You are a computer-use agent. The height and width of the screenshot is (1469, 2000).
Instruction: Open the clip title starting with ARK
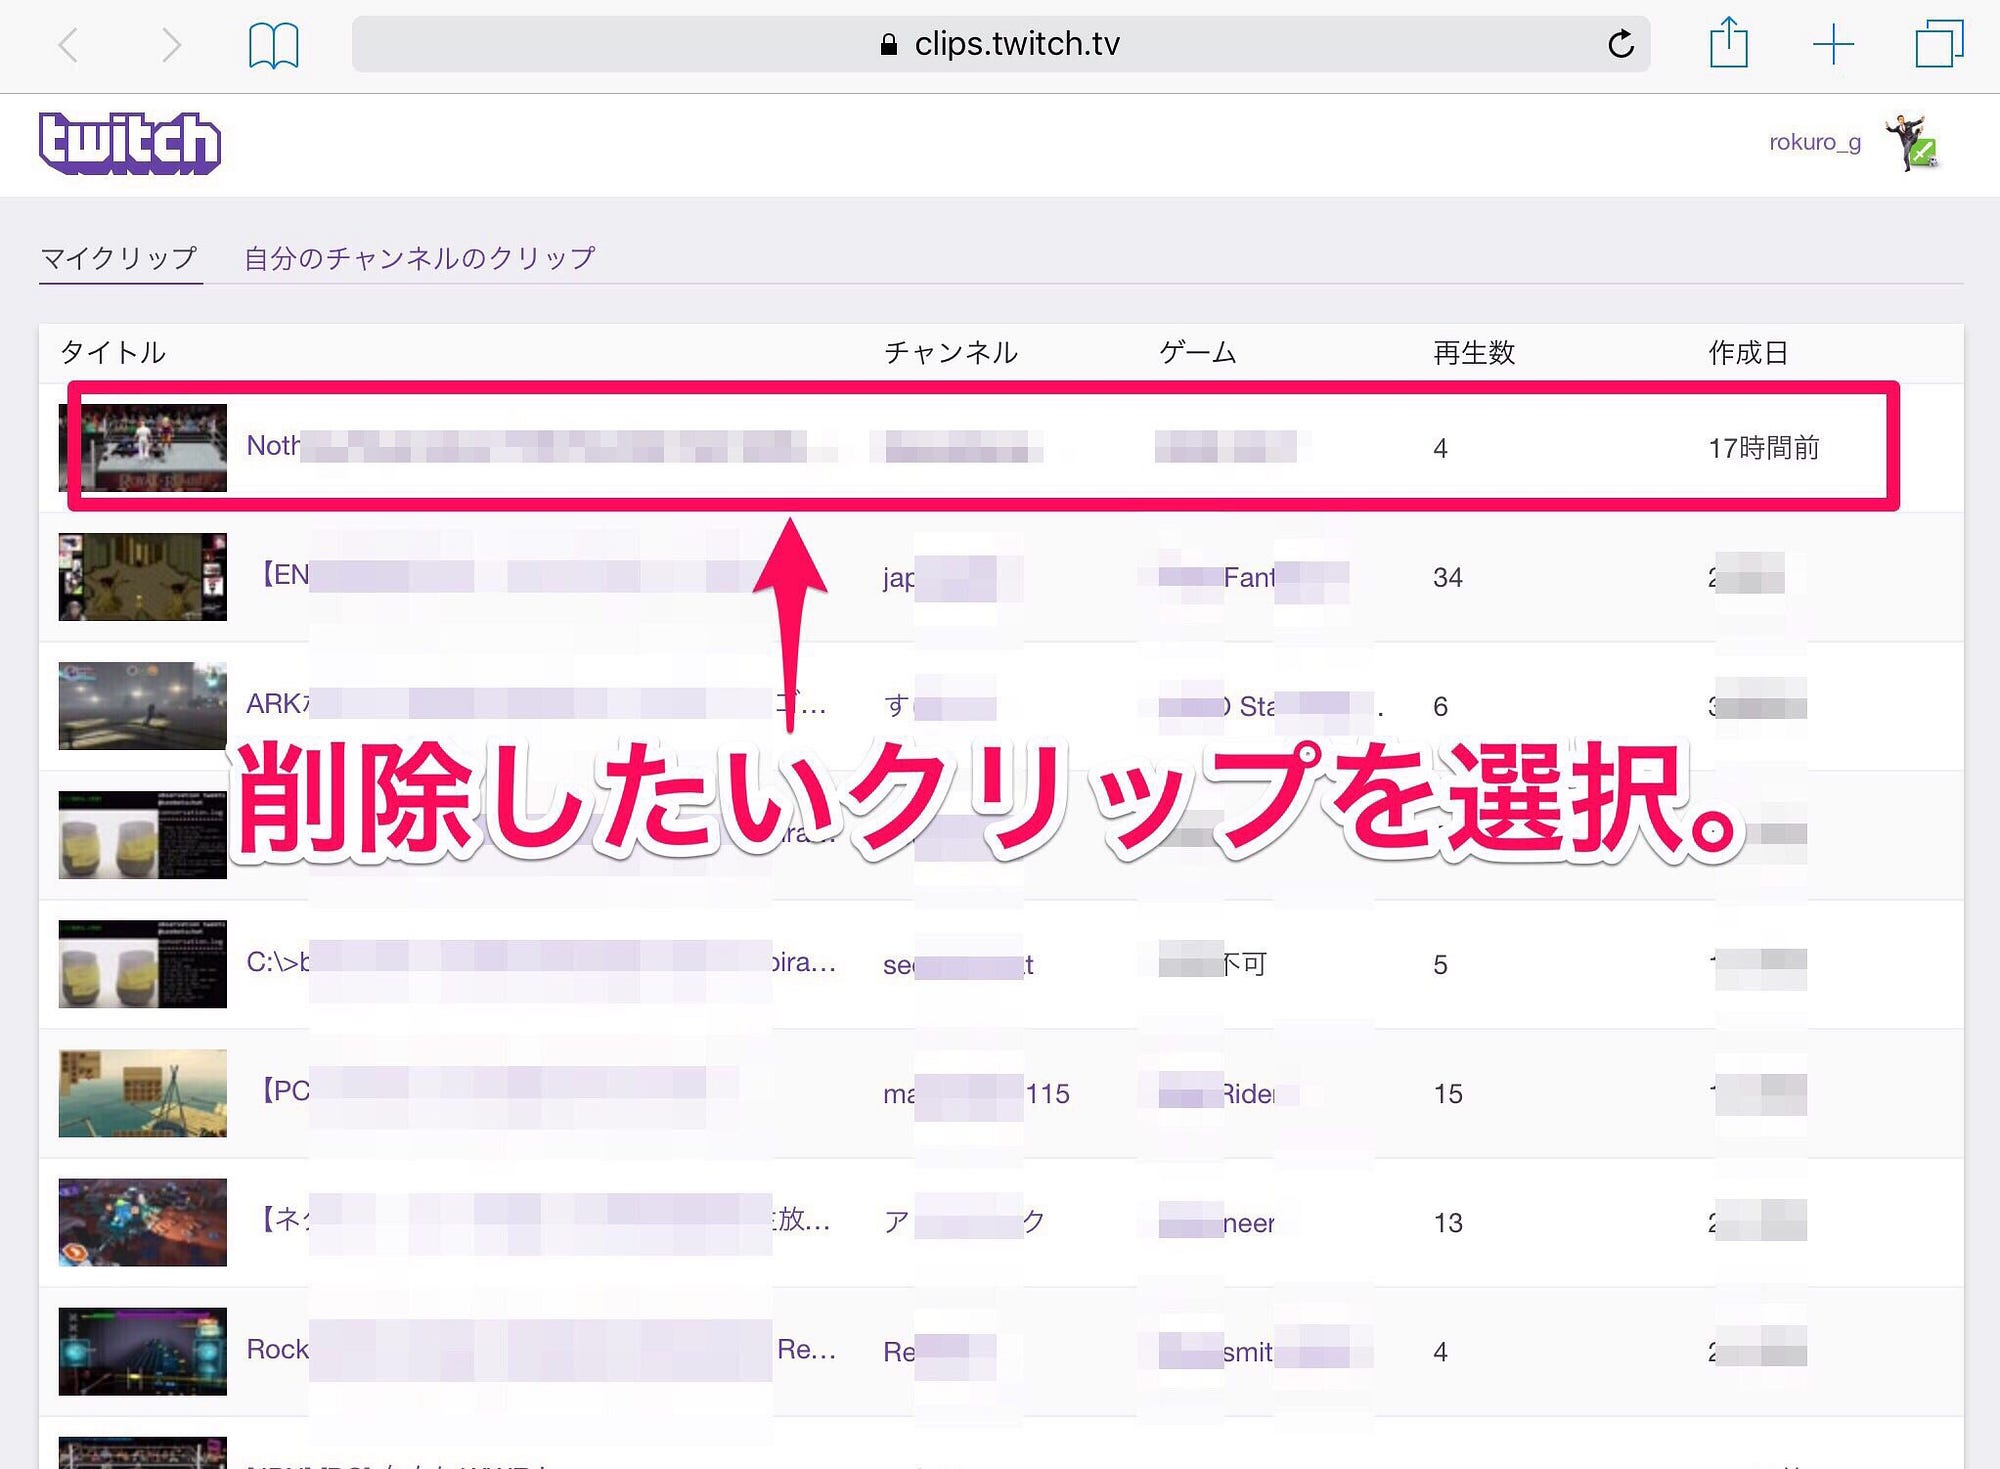[537, 704]
